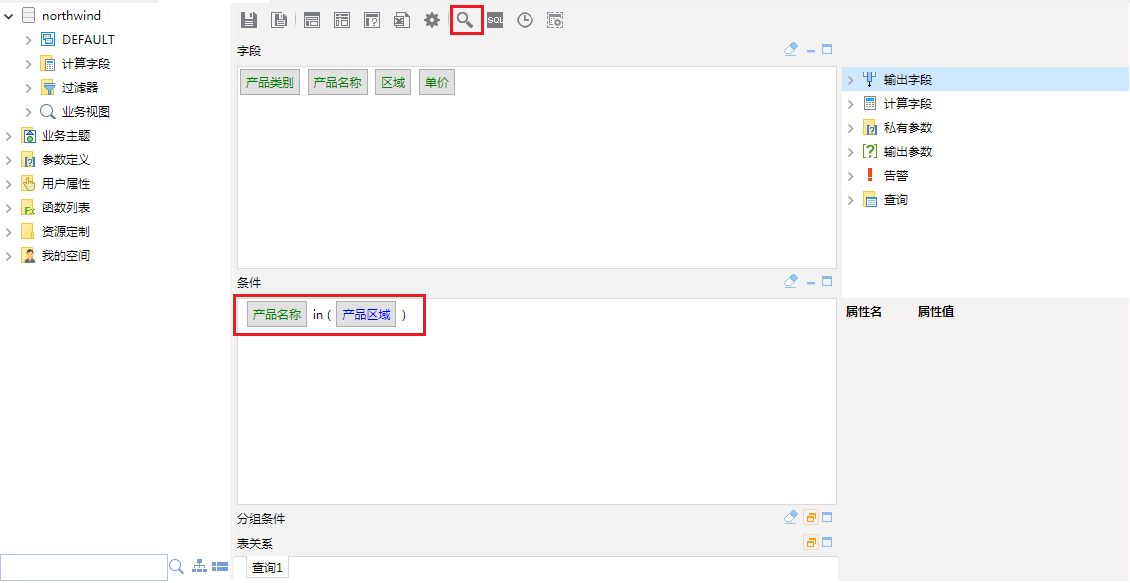This screenshot has height=583, width=1130.
Task: Expand 查询 in the right panel
Action: click(x=850, y=200)
